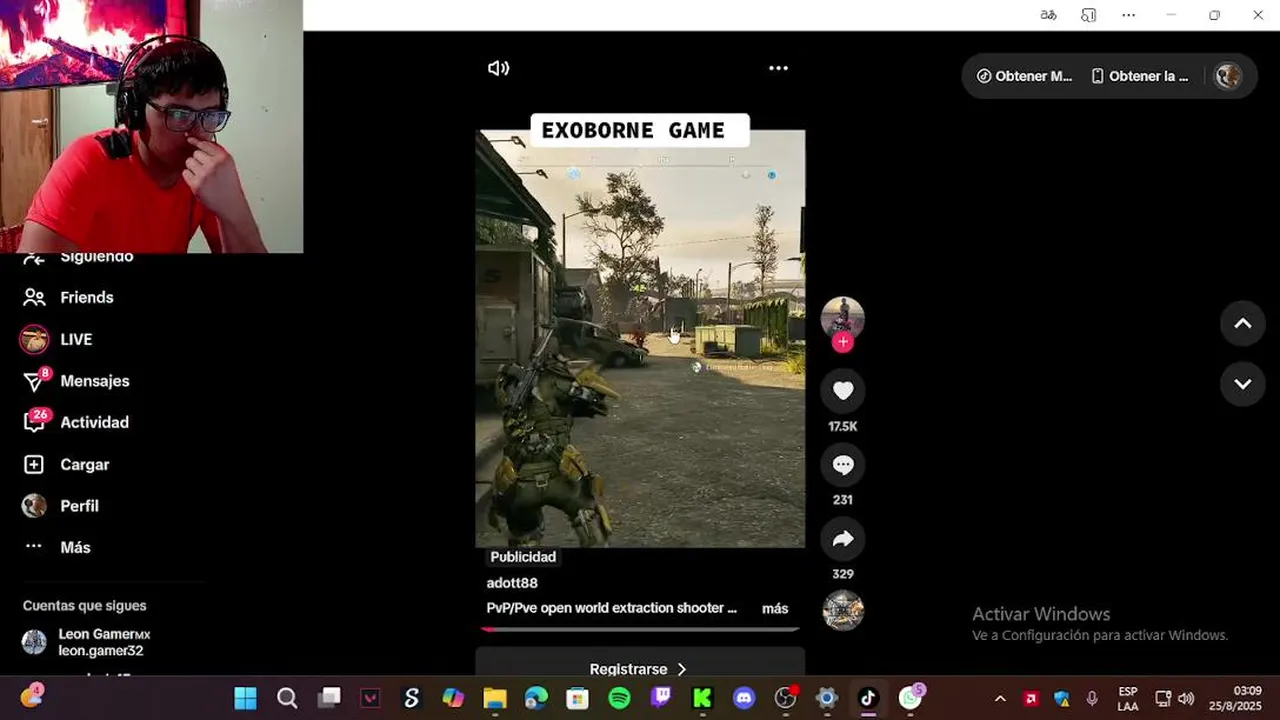Screen dimensions: 1280x720
Task: Open the title bar three-dot menu
Action: coord(1129,15)
